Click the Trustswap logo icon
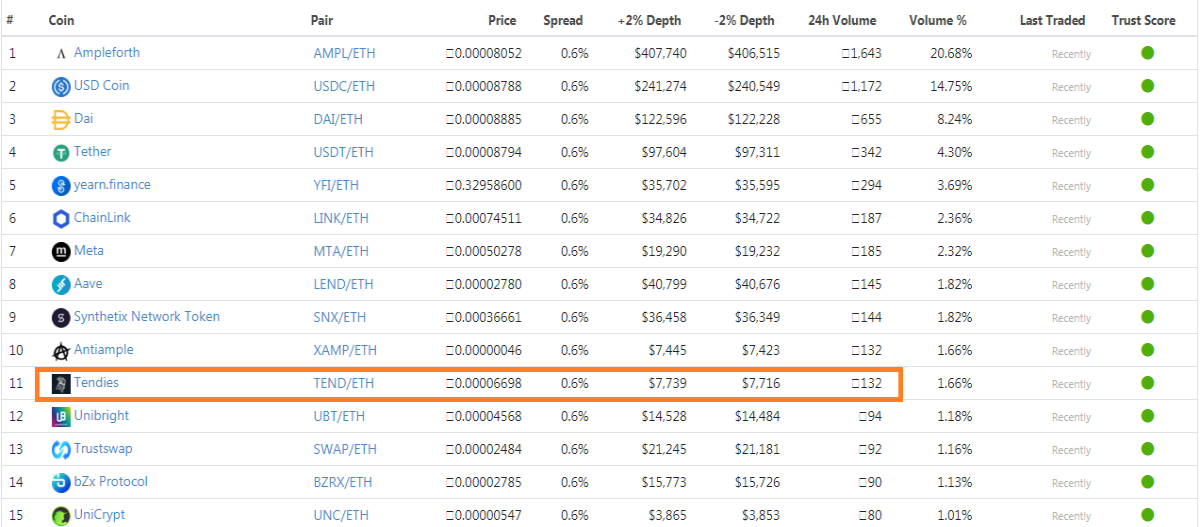The image size is (1200, 527). tap(61, 450)
